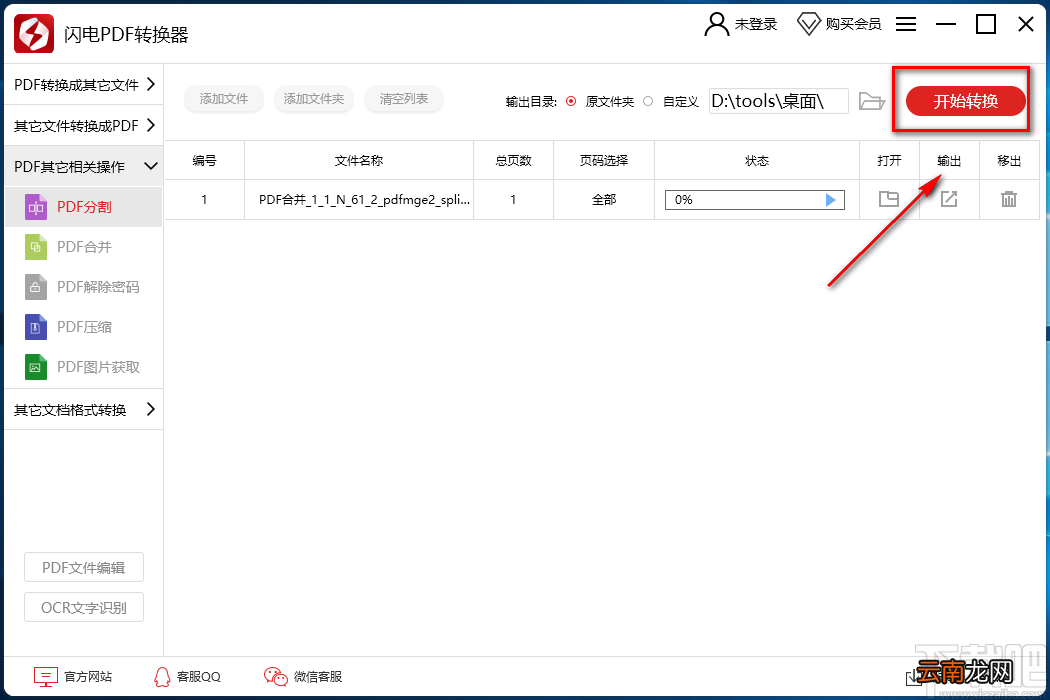Viewport: 1050px width, 700px height.
Task: Expand 其它文件转换成PDF section
Action: pyautogui.click(x=84, y=125)
